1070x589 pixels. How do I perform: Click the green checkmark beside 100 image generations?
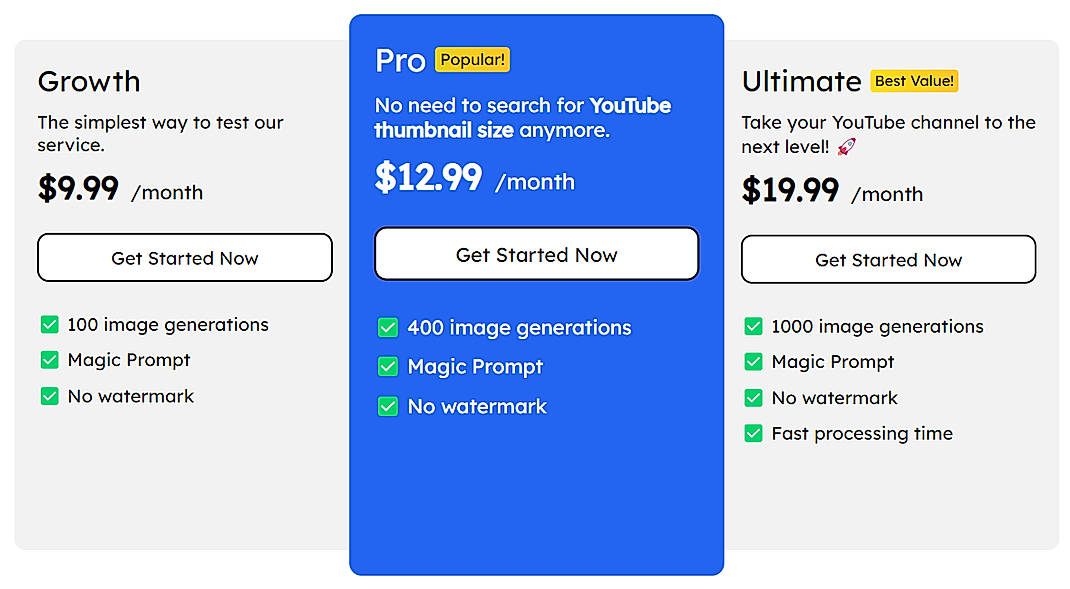coord(50,324)
